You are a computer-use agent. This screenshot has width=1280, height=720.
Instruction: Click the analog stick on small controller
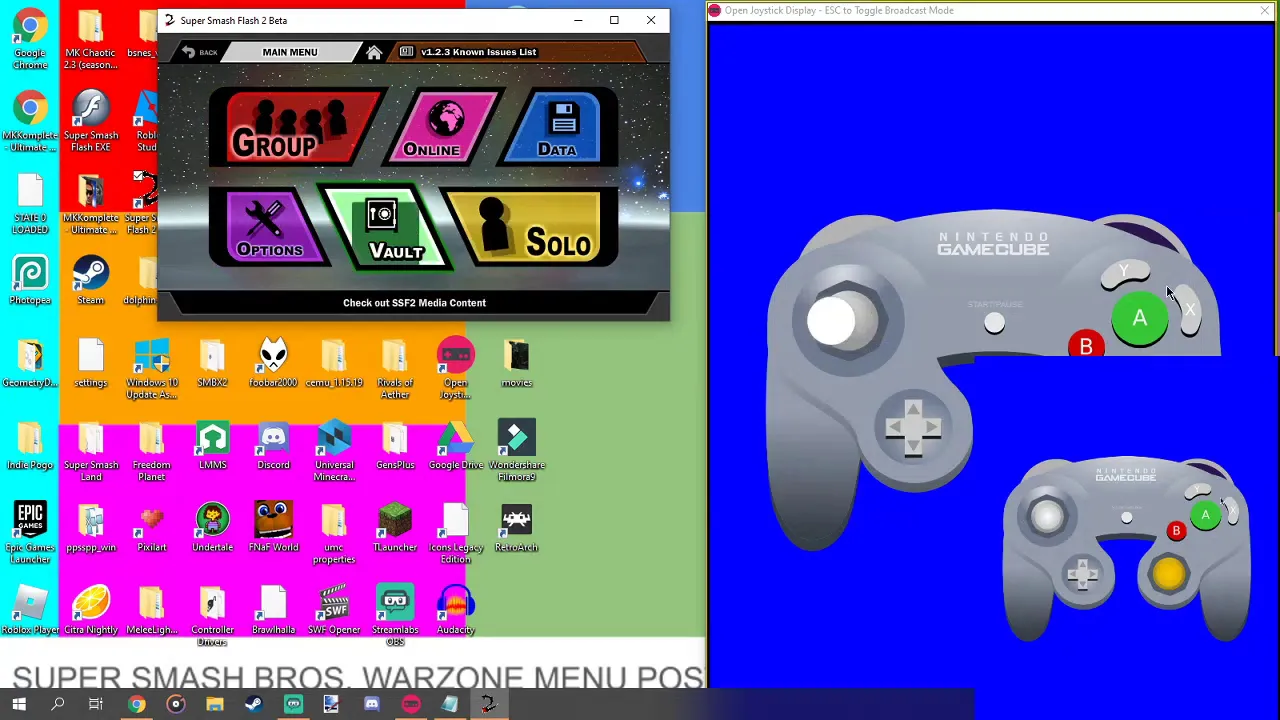(x=1047, y=516)
